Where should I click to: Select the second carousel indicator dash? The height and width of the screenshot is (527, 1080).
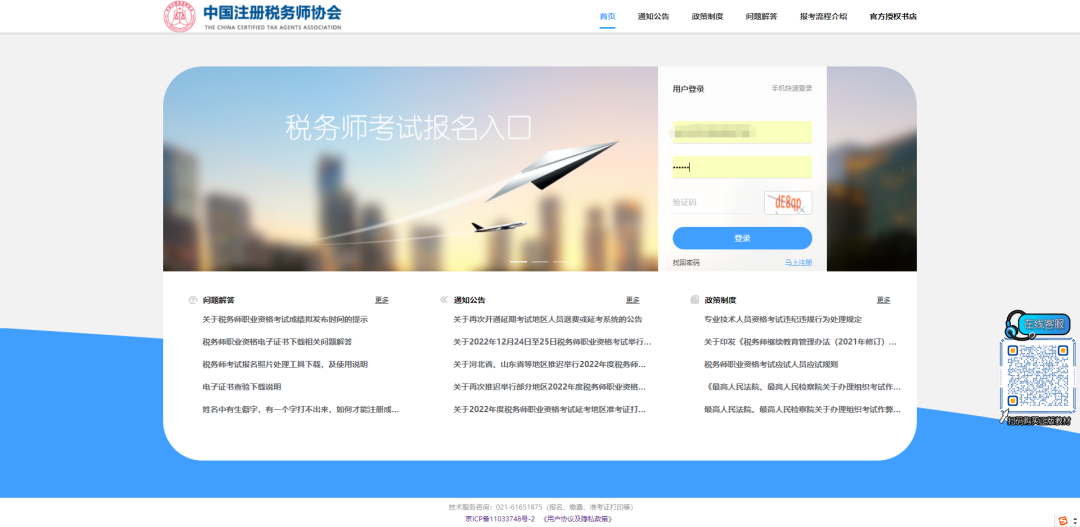(x=540, y=262)
